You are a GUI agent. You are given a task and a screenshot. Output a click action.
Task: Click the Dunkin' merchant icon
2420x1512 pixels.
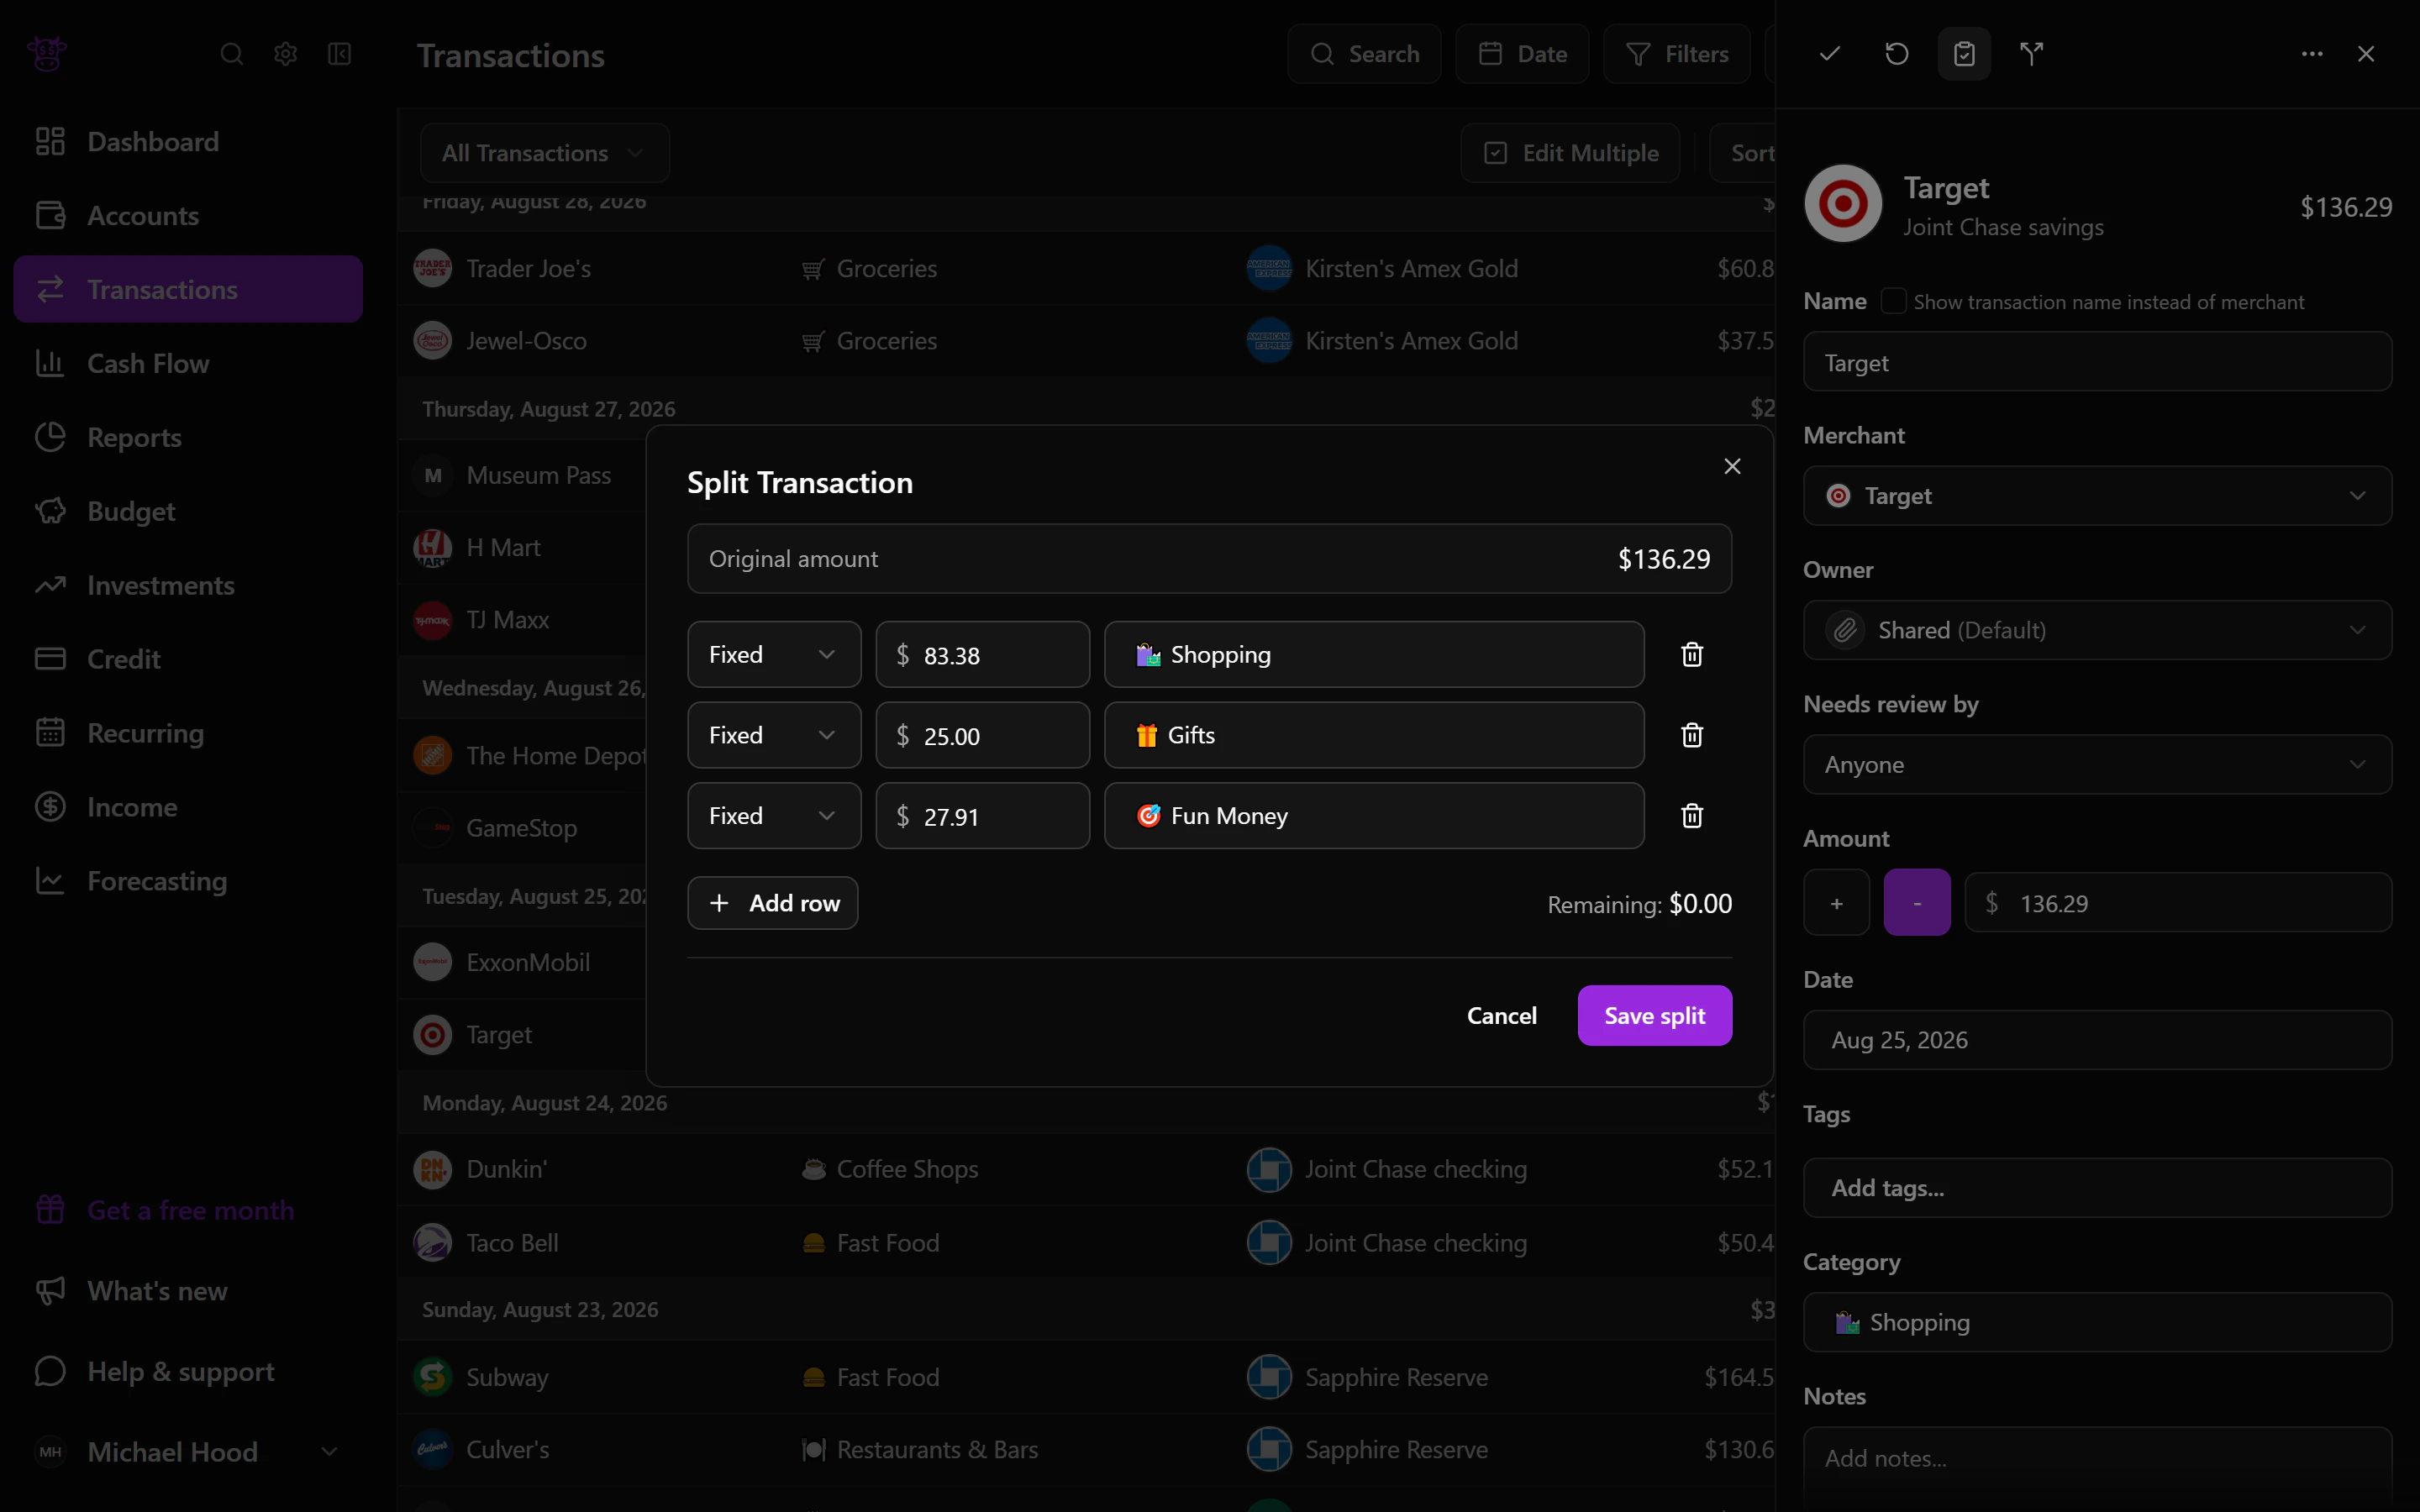(x=433, y=1169)
